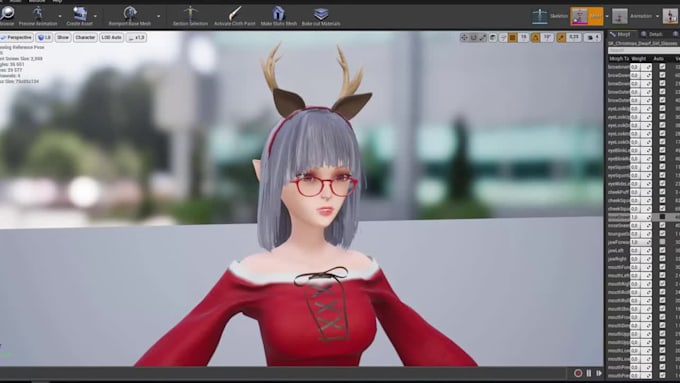Select the scale gizmo tool in viewport

(x=483, y=38)
